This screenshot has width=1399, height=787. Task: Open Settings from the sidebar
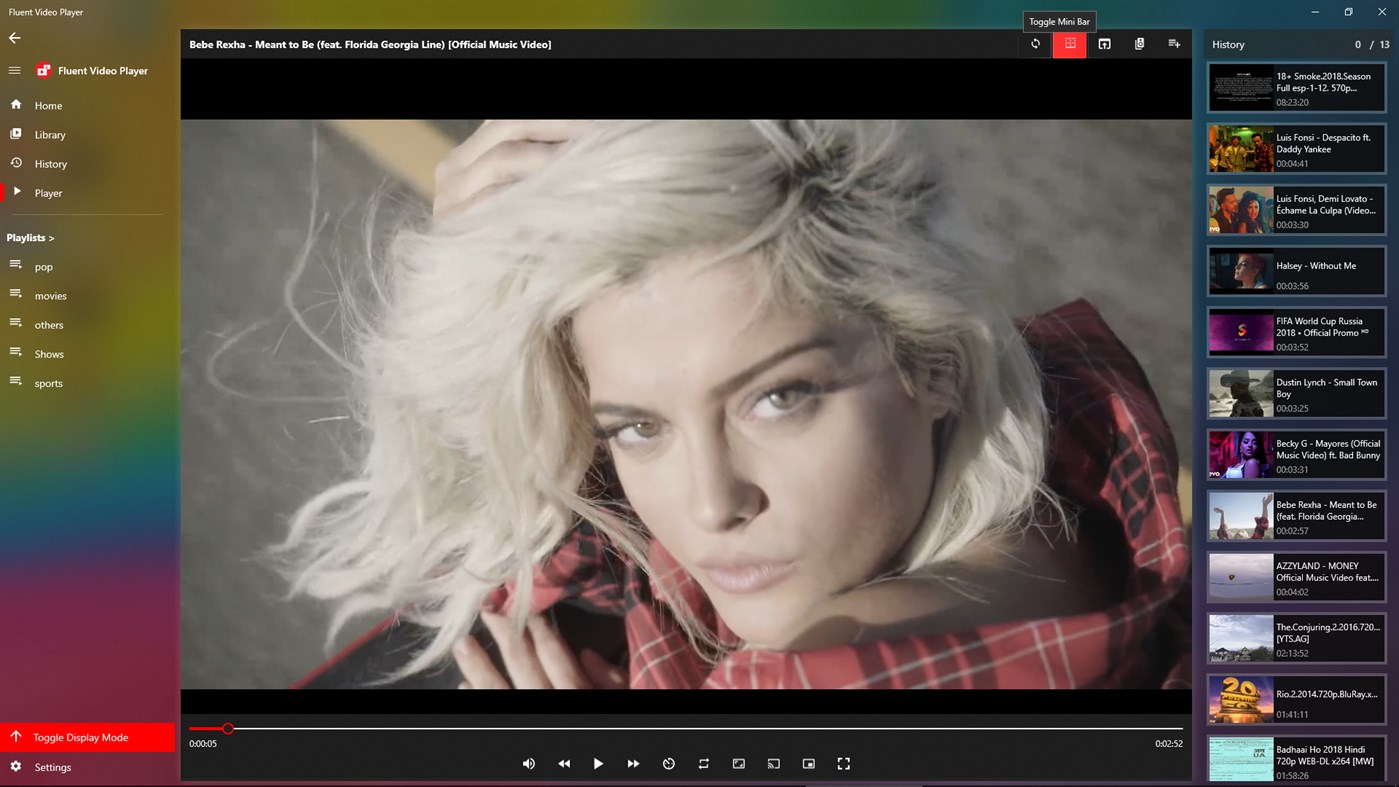coord(50,767)
